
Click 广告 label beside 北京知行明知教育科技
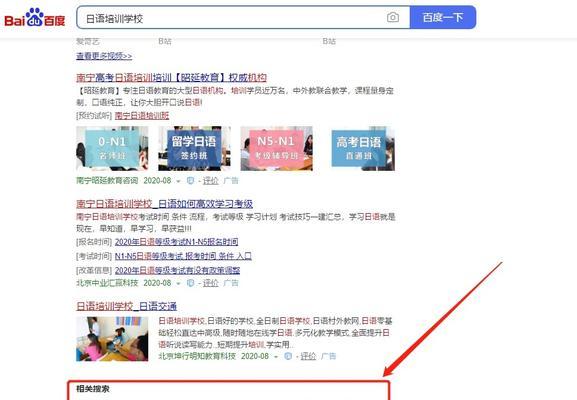click(x=329, y=356)
